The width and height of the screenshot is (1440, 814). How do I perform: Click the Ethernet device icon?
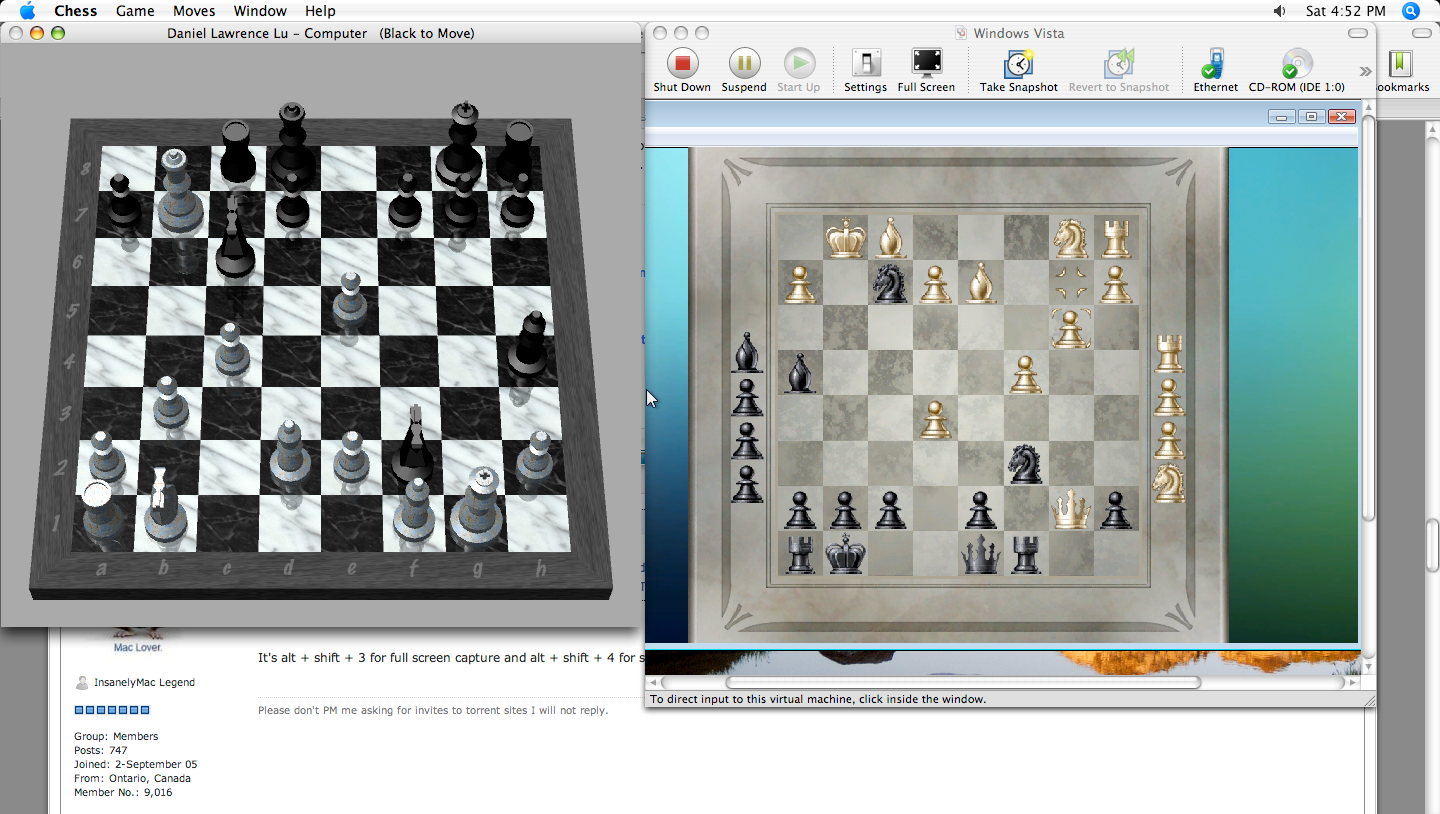point(1215,71)
